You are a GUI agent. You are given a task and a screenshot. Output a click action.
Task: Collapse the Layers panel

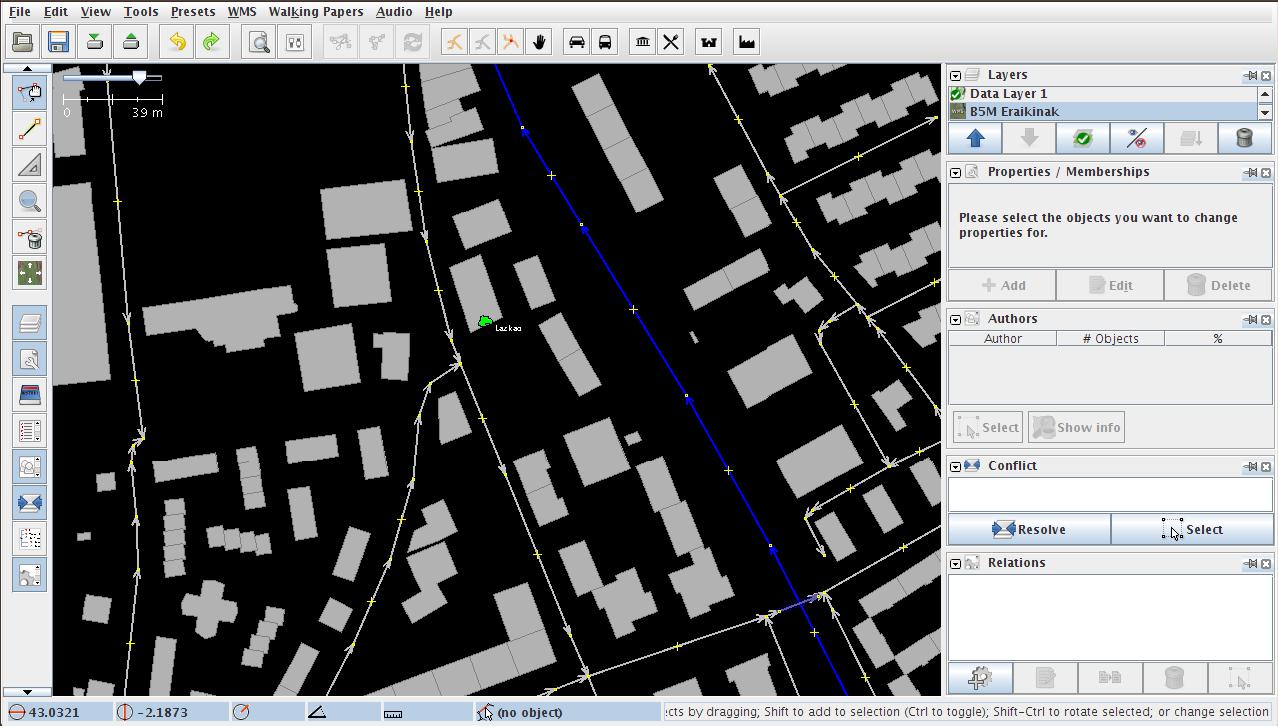click(955, 76)
